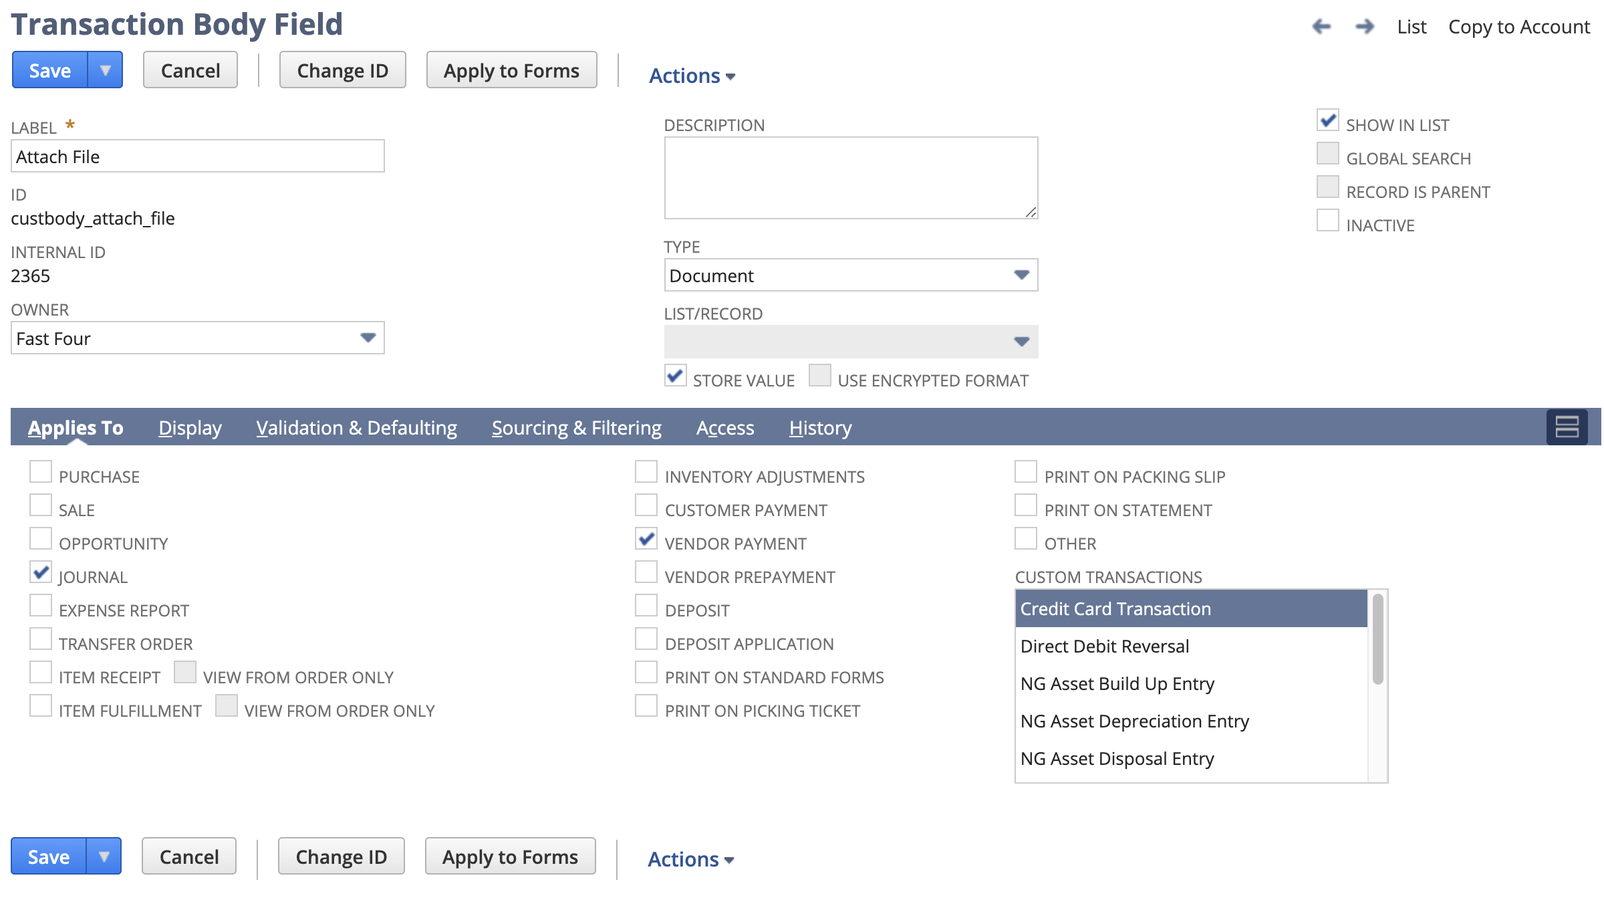Click top Apply to Forms button
The height and width of the screenshot is (916, 1604).
pyautogui.click(x=511, y=70)
